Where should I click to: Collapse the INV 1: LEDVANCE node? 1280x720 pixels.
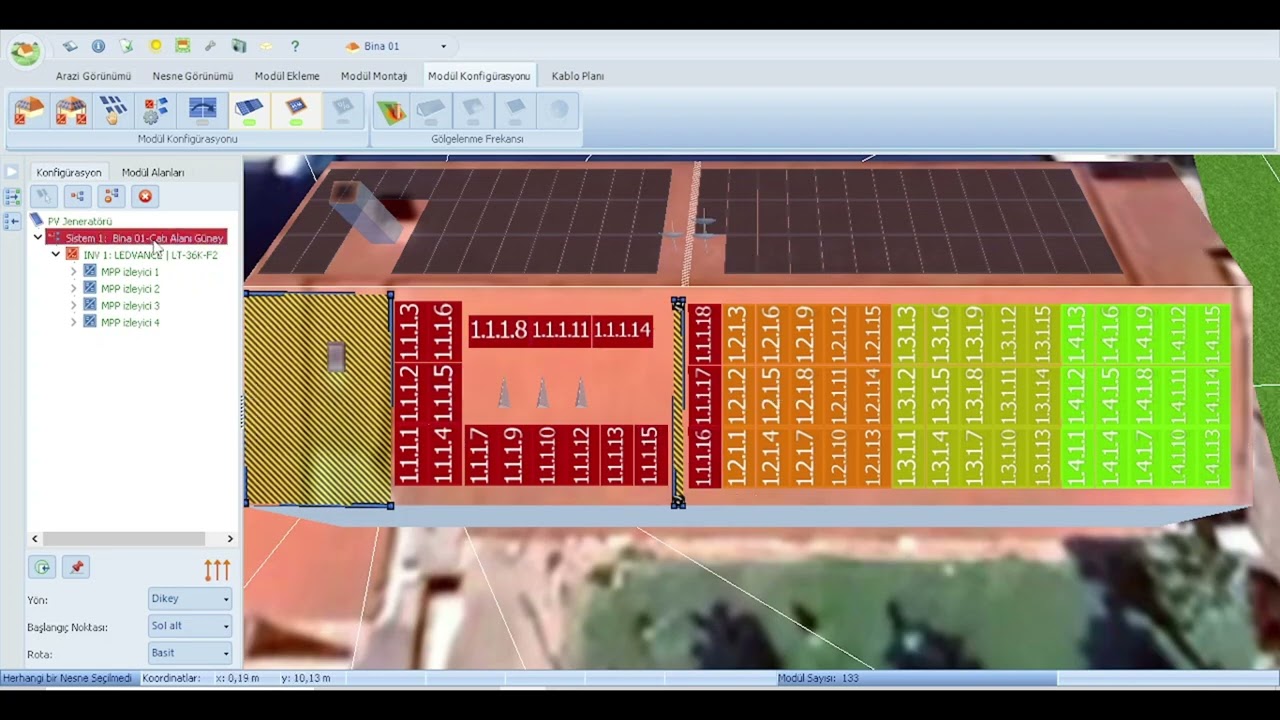[56, 255]
